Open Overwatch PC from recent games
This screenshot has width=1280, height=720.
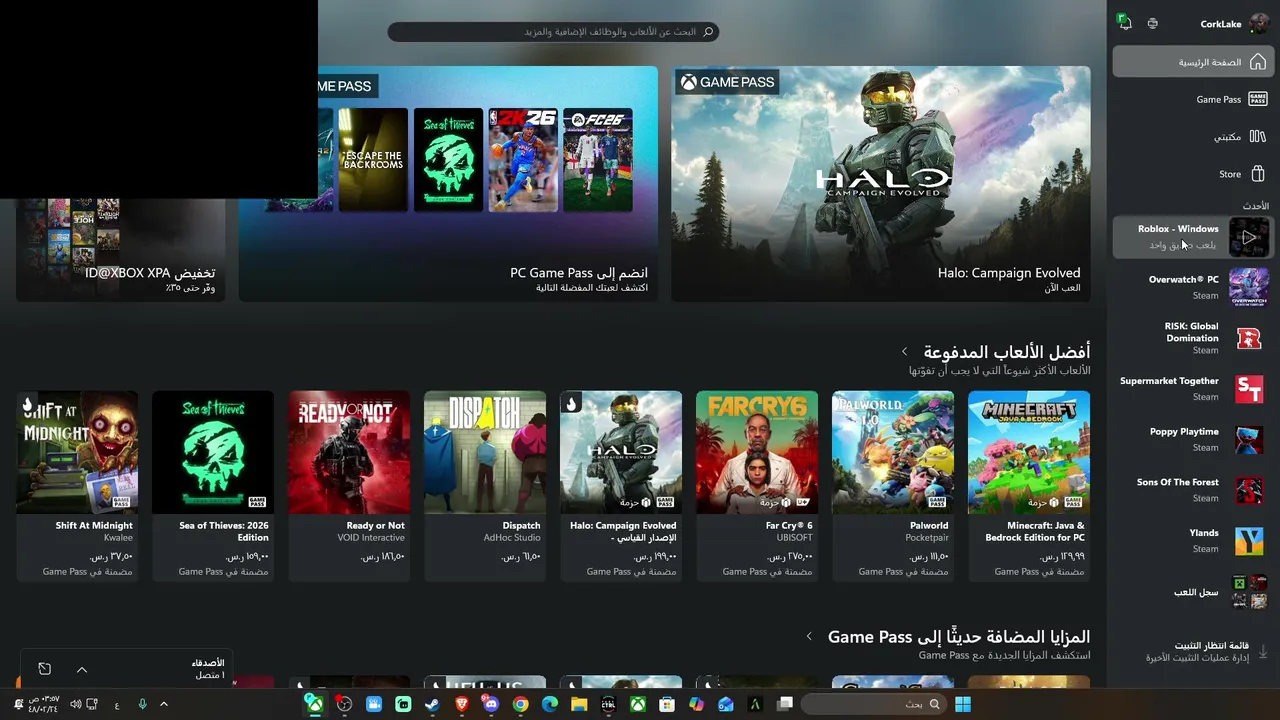[x=1192, y=287]
